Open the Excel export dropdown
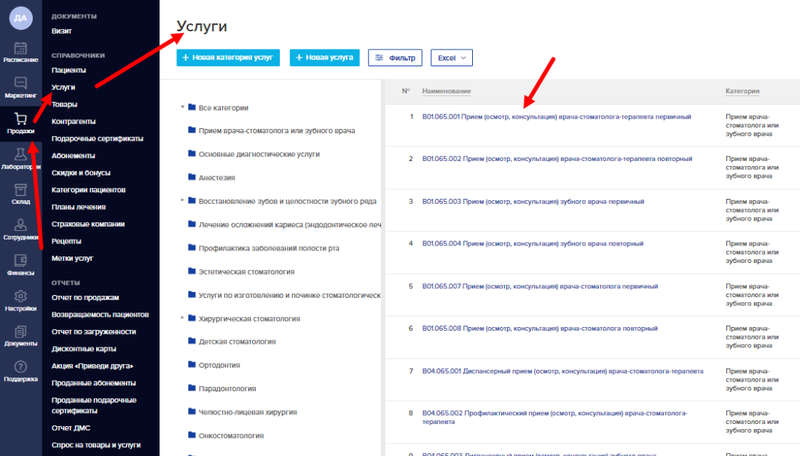Screen dimensions: 800x456 point(451,58)
